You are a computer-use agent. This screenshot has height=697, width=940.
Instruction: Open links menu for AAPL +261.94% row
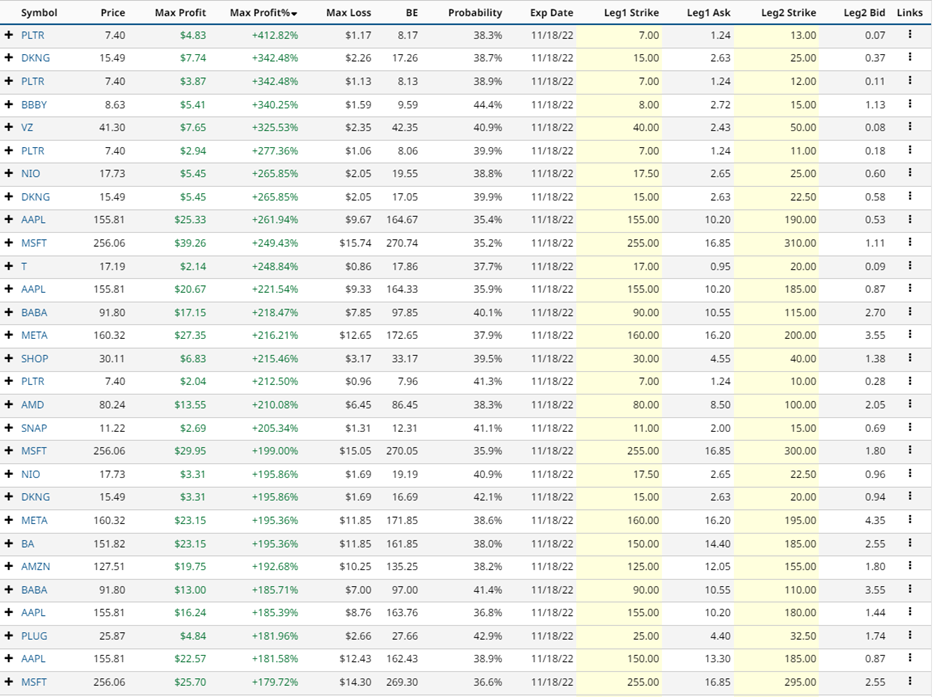pyautogui.click(x=909, y=219)
